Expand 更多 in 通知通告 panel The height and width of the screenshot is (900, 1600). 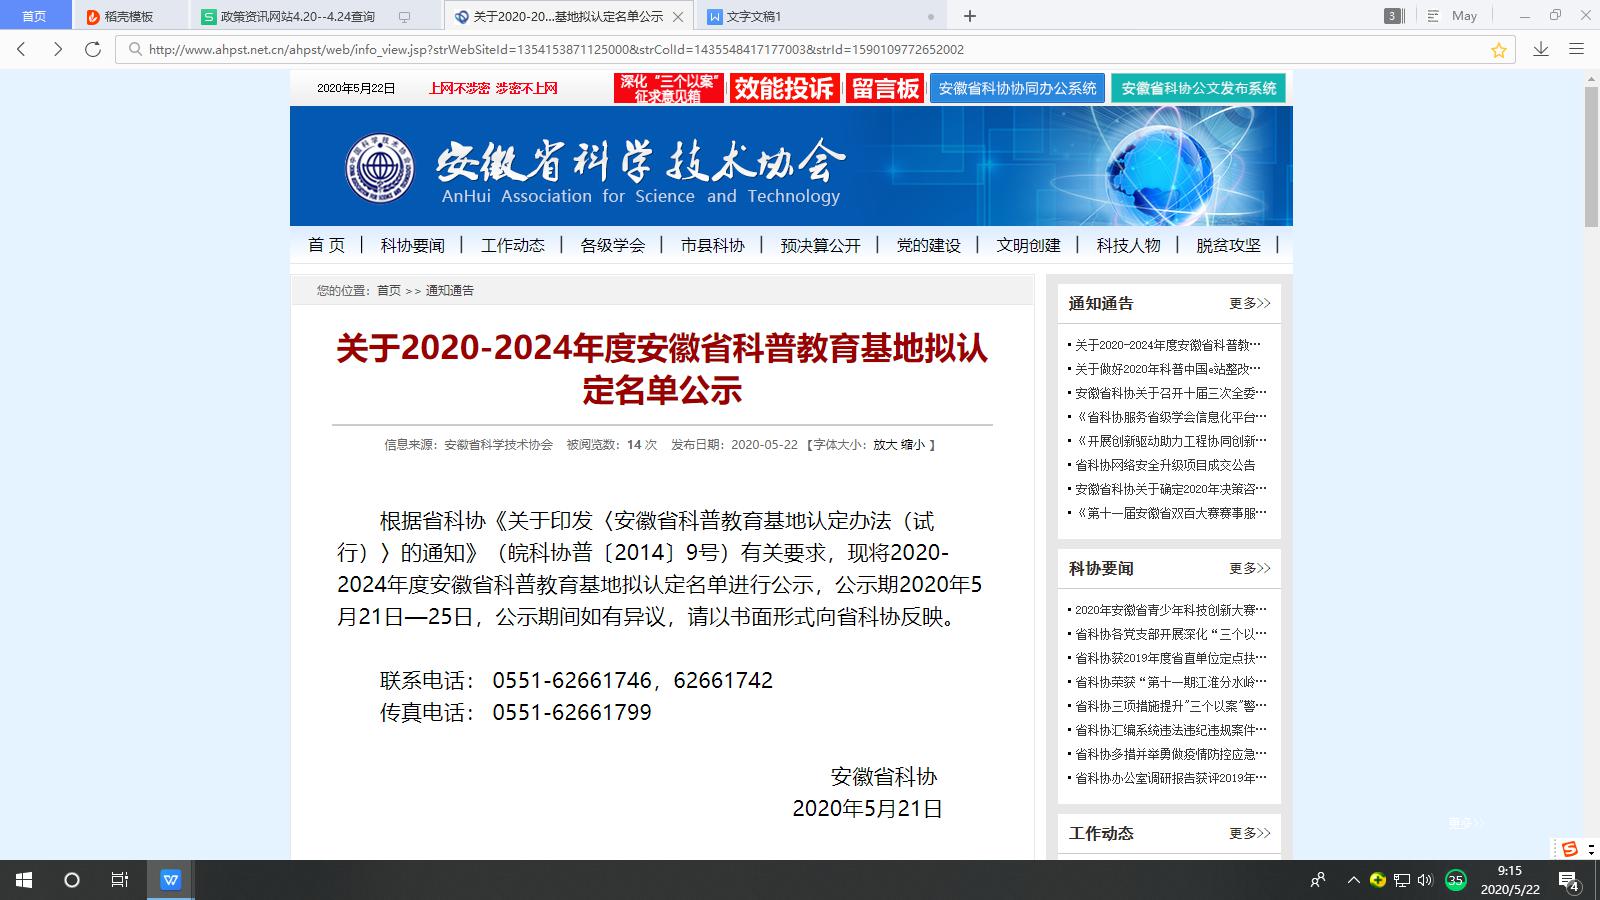pyautogui.click(x=1250, y=303)
